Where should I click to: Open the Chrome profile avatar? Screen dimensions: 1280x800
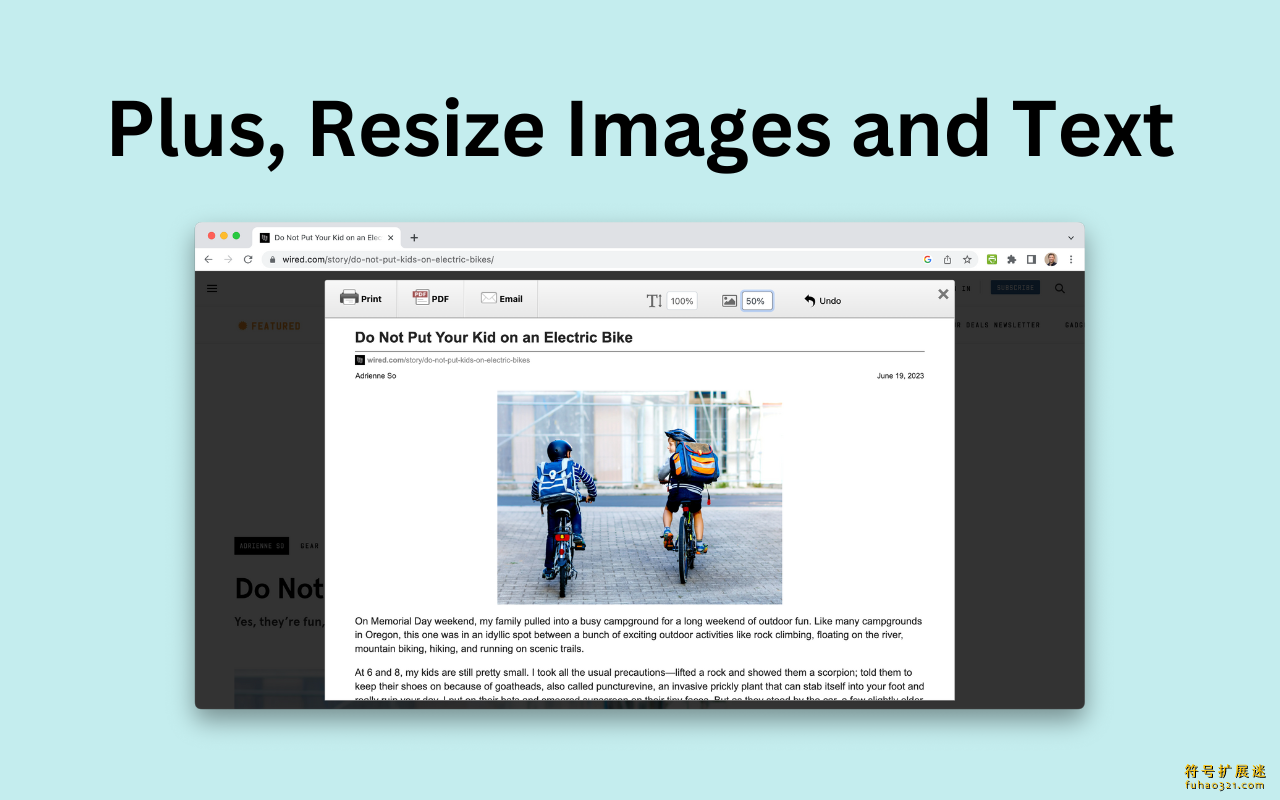click(1051, 259)
